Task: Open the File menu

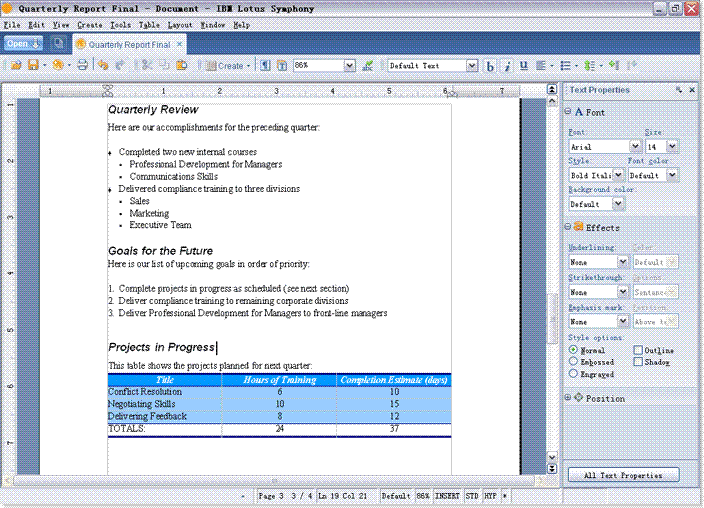Action: click(12, 25)
